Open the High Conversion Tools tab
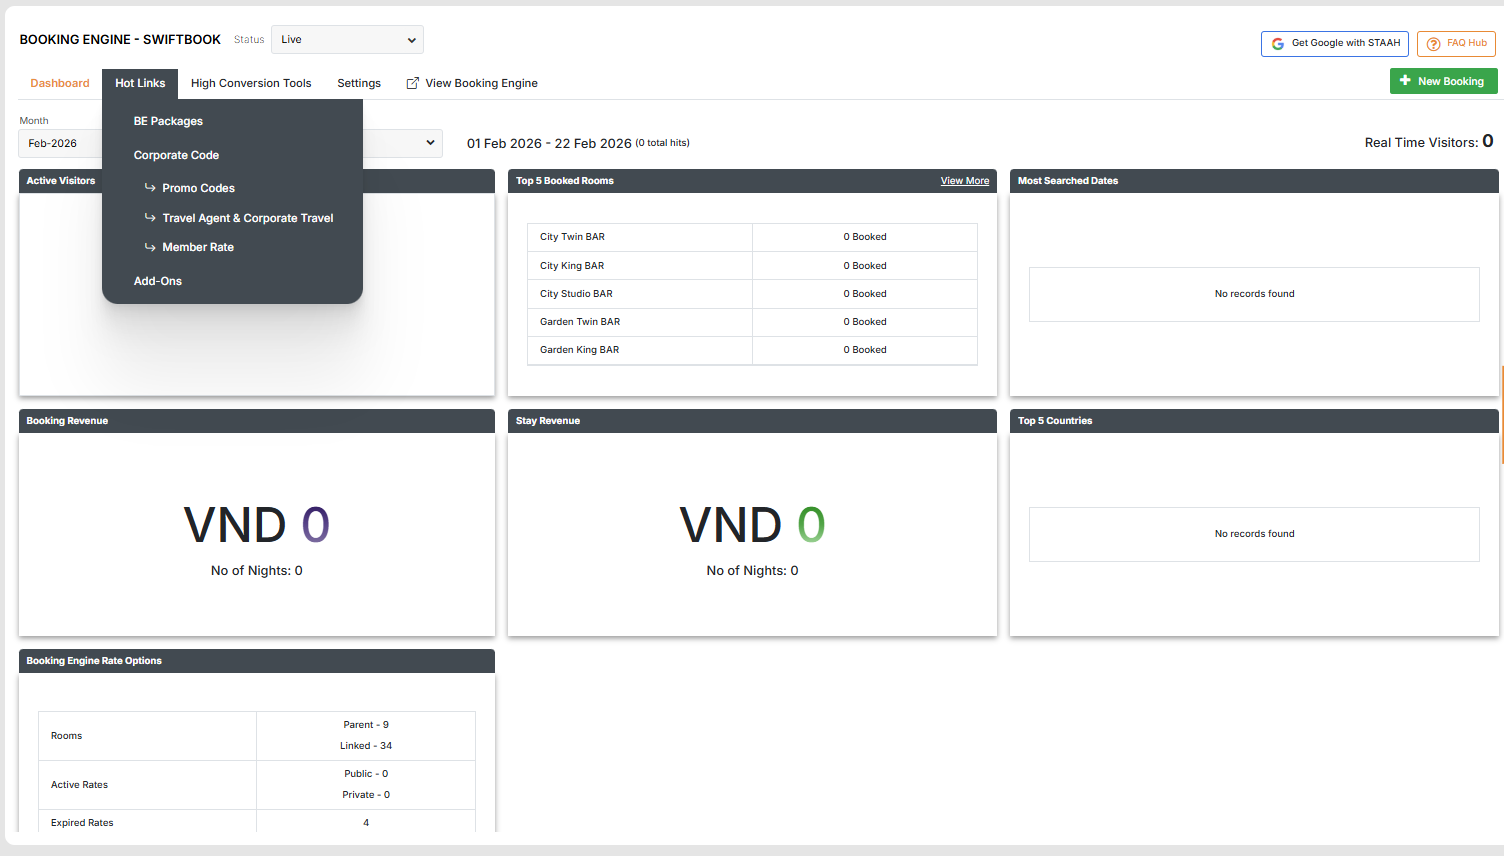Screen dimensions: 1504x856 [x=251, y=84]
